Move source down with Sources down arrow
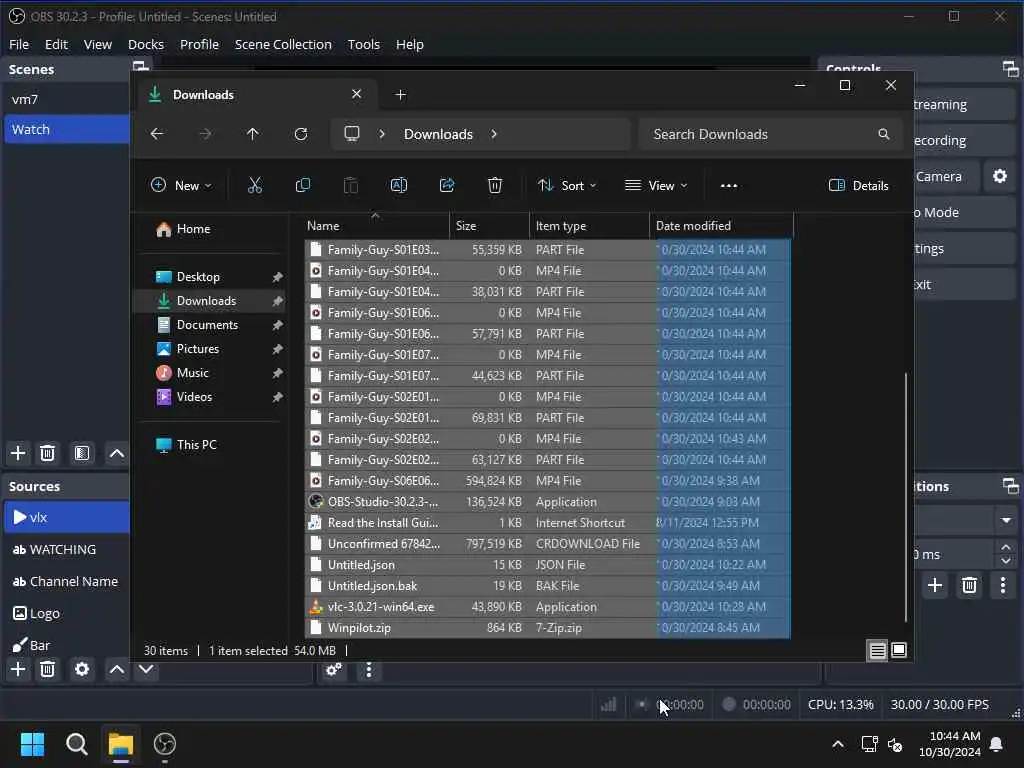The height and width of the screenshot is (768, 1024). 146,669
